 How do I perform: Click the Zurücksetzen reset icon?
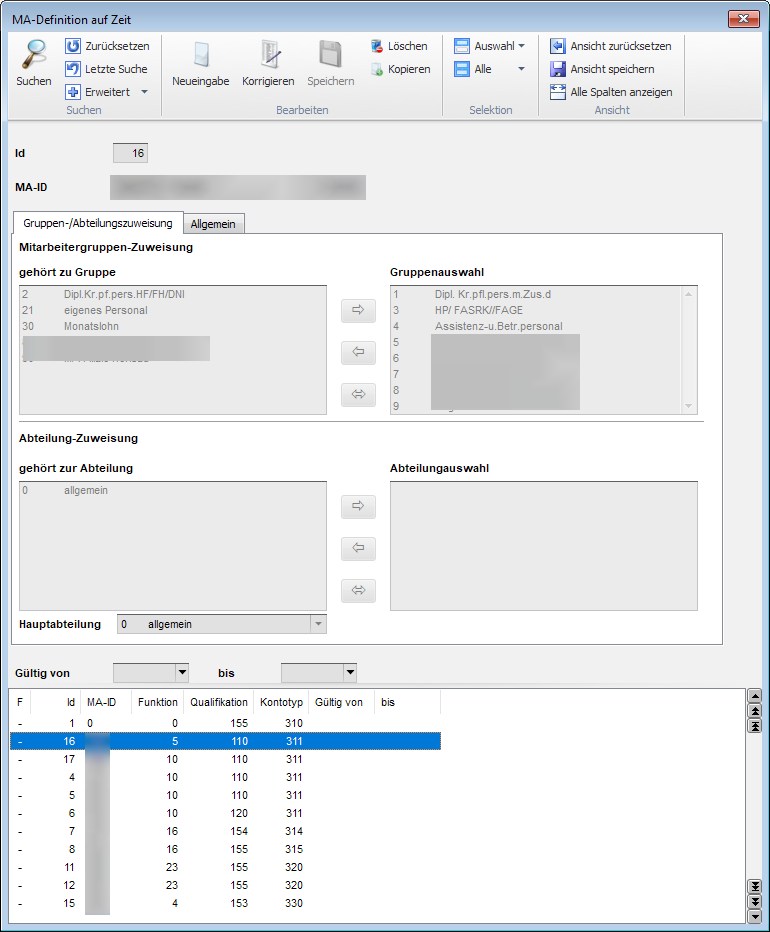pos(73,46)
